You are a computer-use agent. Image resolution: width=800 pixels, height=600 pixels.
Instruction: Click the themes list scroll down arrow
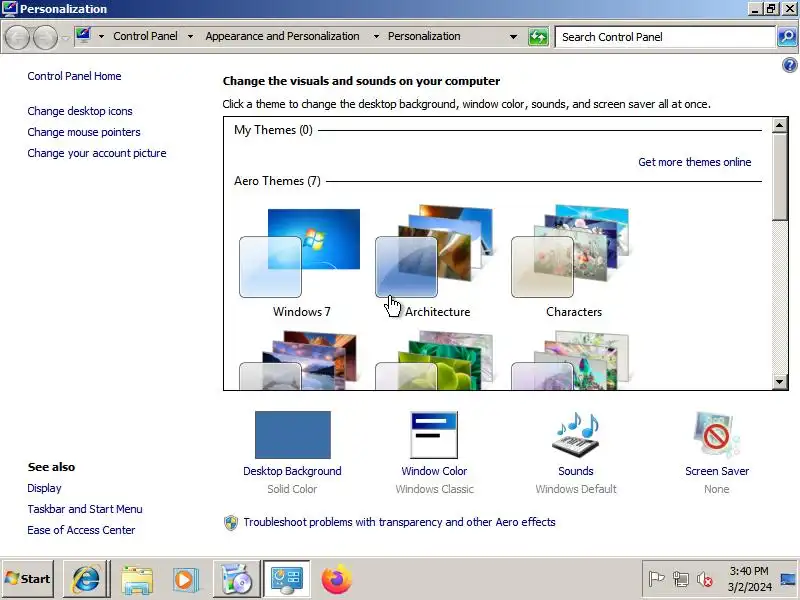[x=780, y=382]
